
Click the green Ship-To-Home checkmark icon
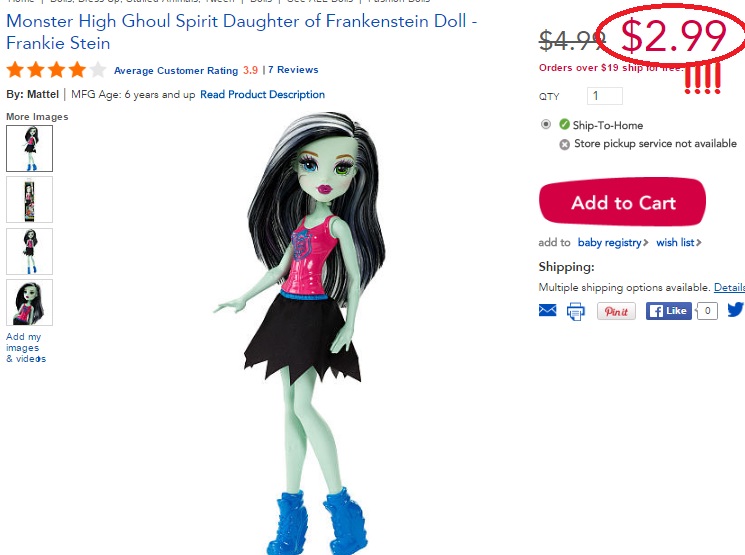coord(564,124)
